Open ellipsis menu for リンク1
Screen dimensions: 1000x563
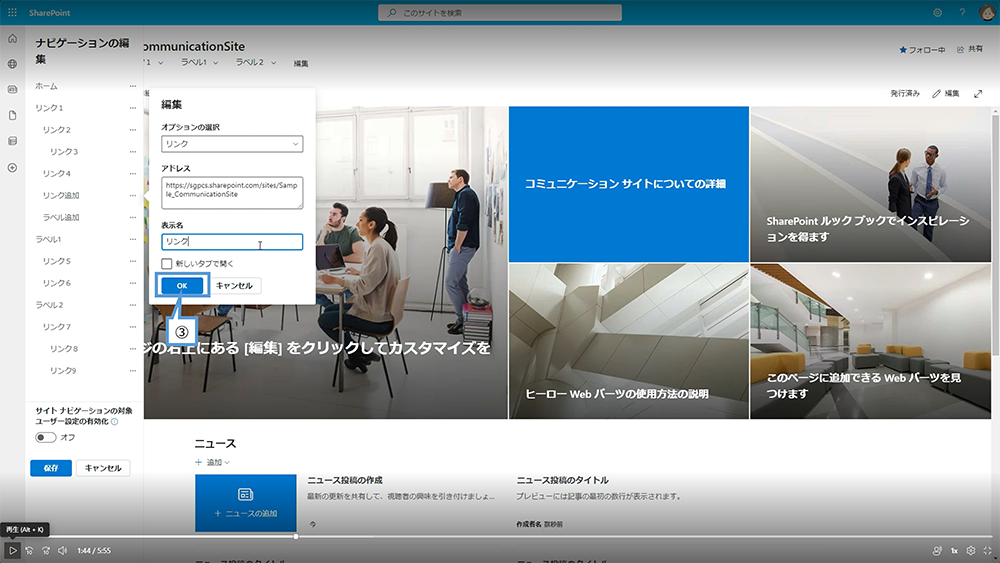pos(133,108)
